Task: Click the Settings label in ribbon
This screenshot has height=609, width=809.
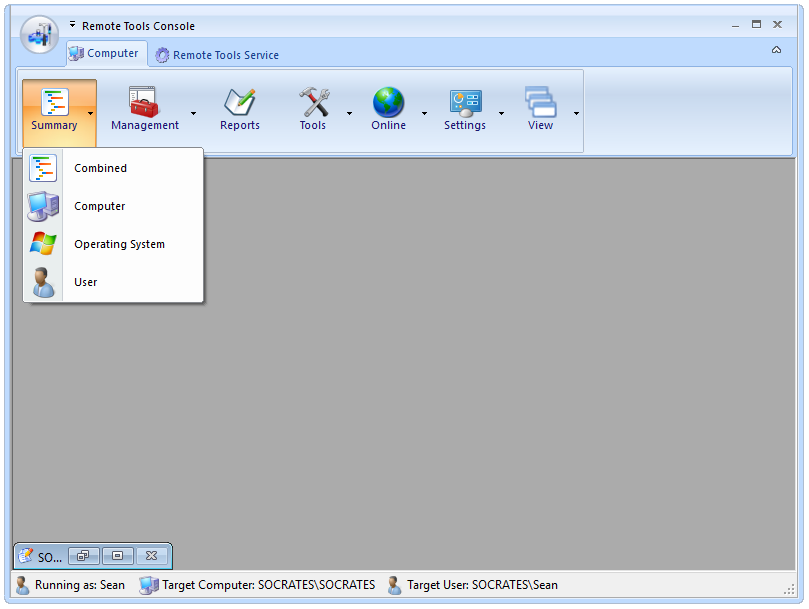Action: [x=465, y=125]
